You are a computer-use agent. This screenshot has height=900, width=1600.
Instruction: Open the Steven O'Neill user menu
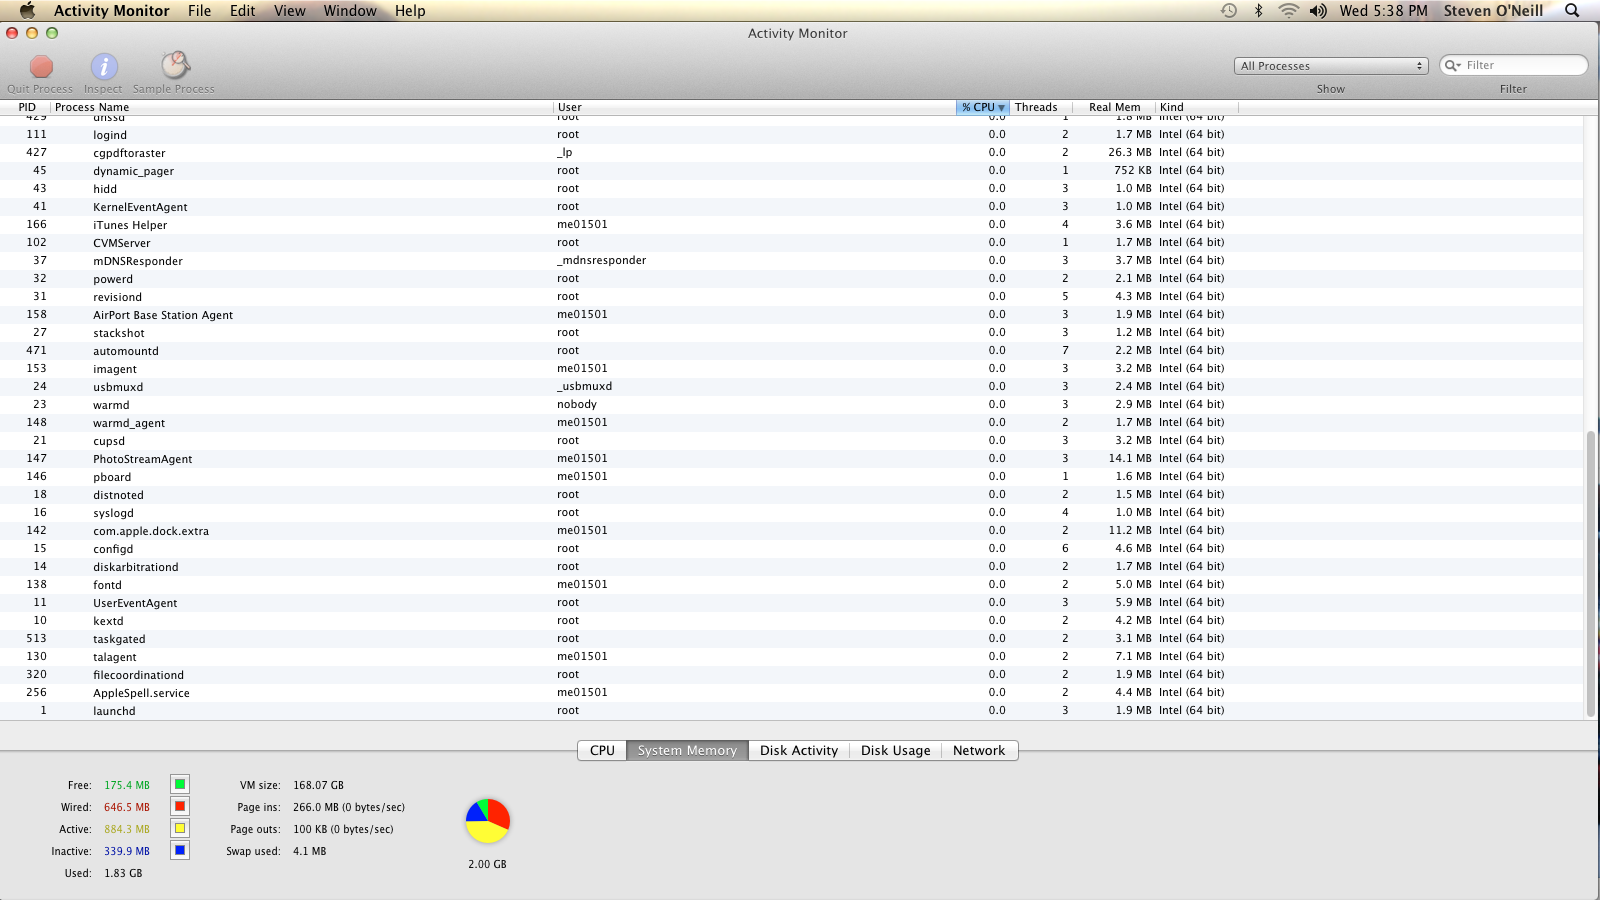click(x=1493, y=10)
